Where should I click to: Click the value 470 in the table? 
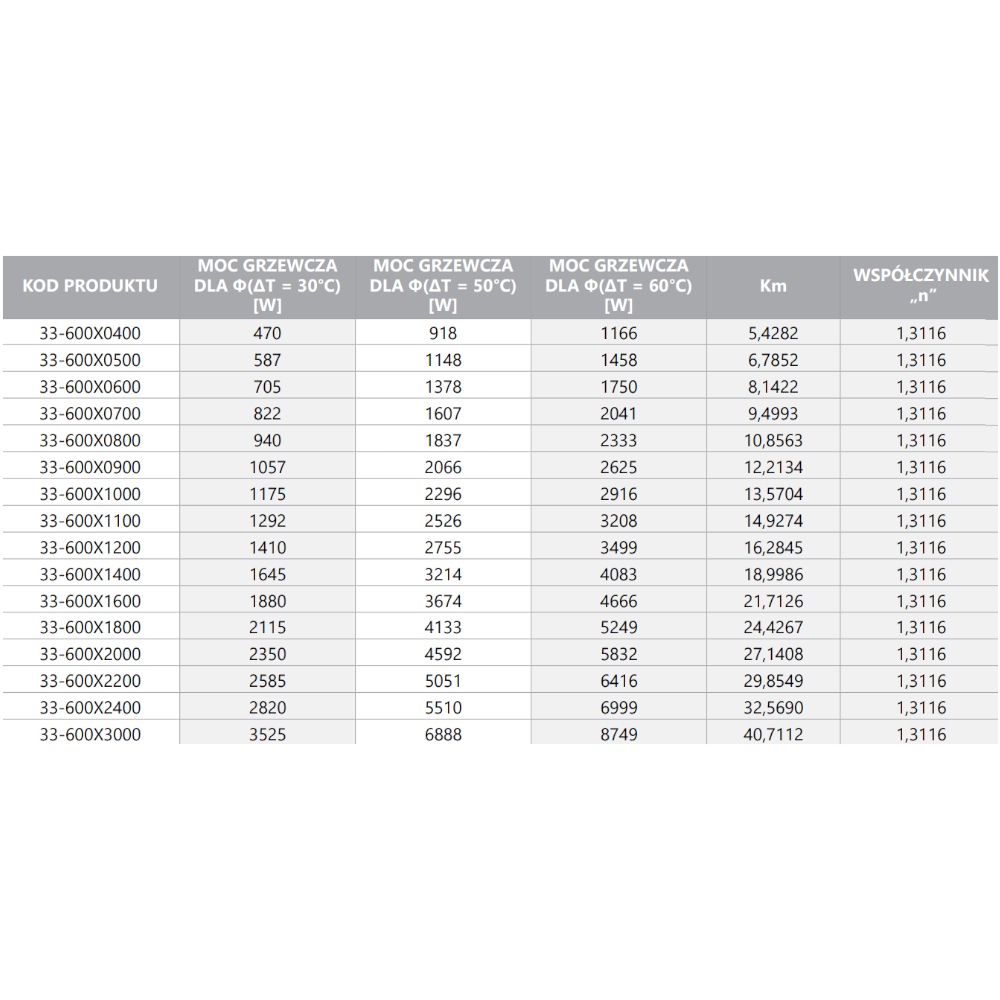(x=268, y=334)
